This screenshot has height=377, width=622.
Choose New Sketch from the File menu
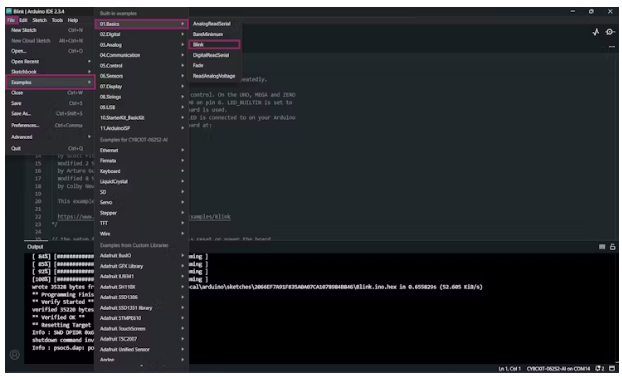tap(50, 30)
